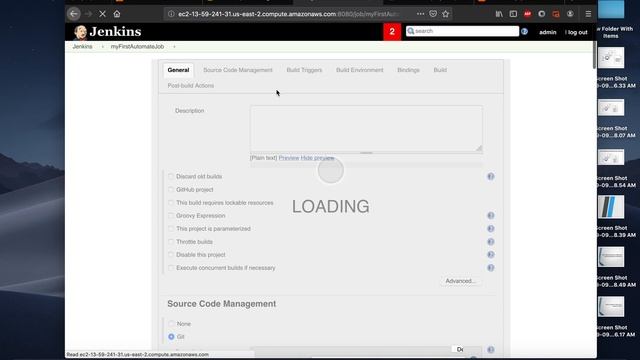The image size is (640, 360).
Task: Select Screen Shot 6.33 AM desktop thumbnail
Action: click(x=611, y=58)
